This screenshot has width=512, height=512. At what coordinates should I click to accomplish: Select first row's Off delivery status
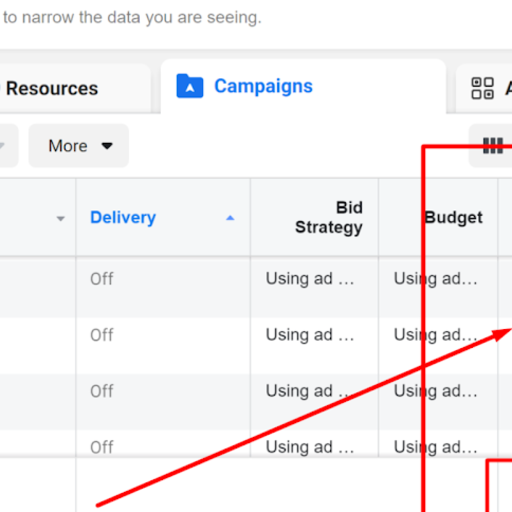[102, 279]
